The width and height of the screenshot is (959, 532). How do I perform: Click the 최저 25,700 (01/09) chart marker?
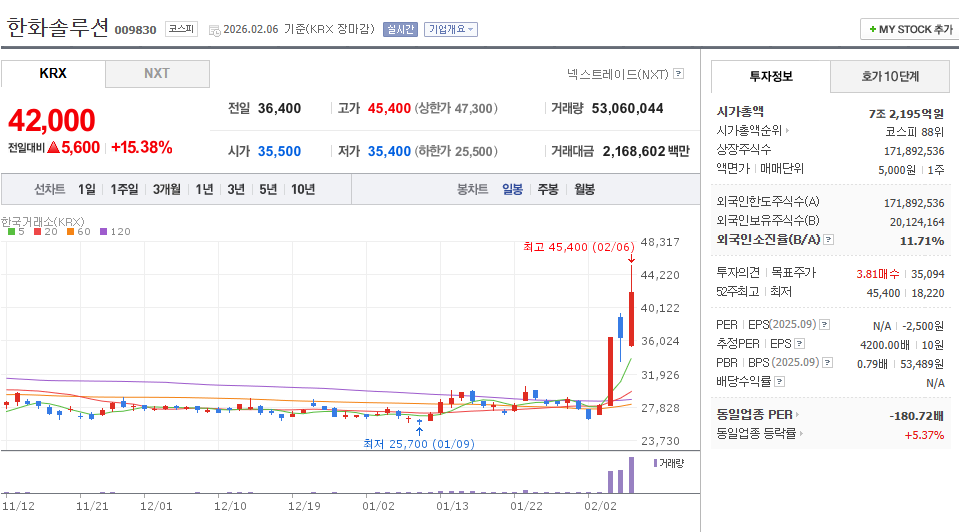click(419, 444)
